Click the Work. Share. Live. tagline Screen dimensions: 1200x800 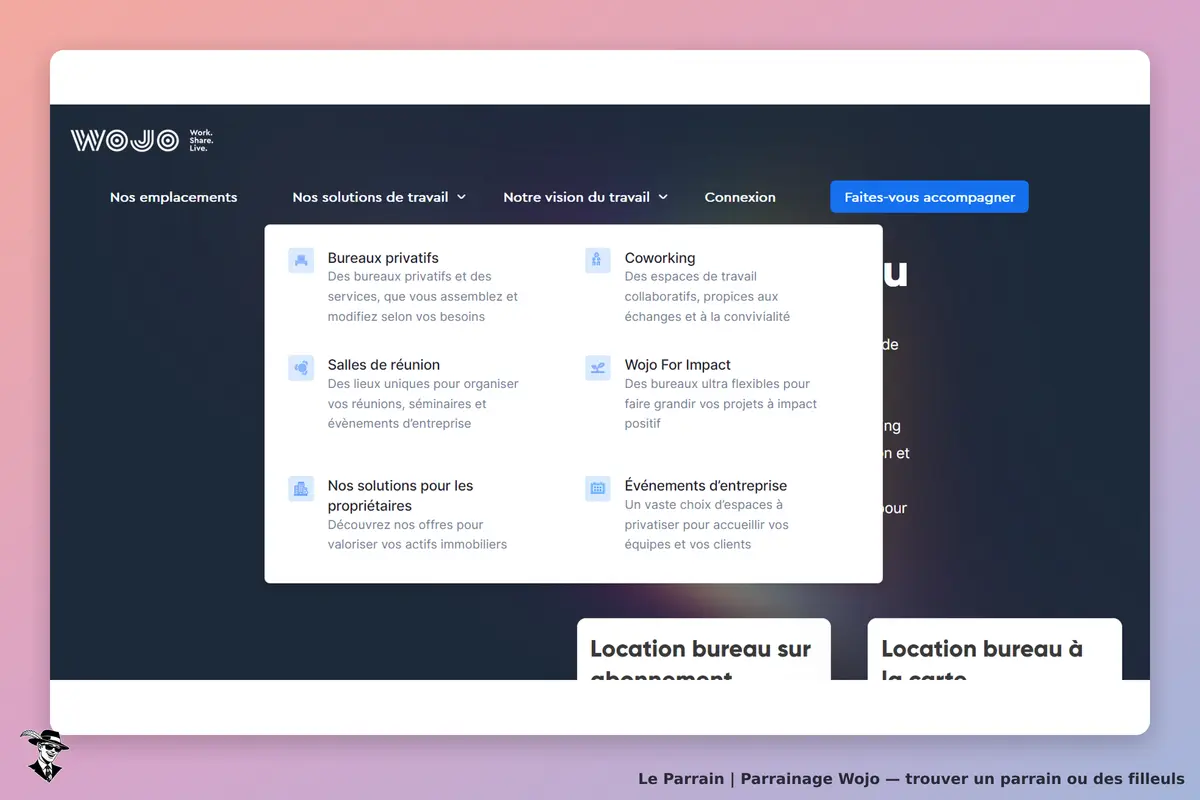(201, 141)
